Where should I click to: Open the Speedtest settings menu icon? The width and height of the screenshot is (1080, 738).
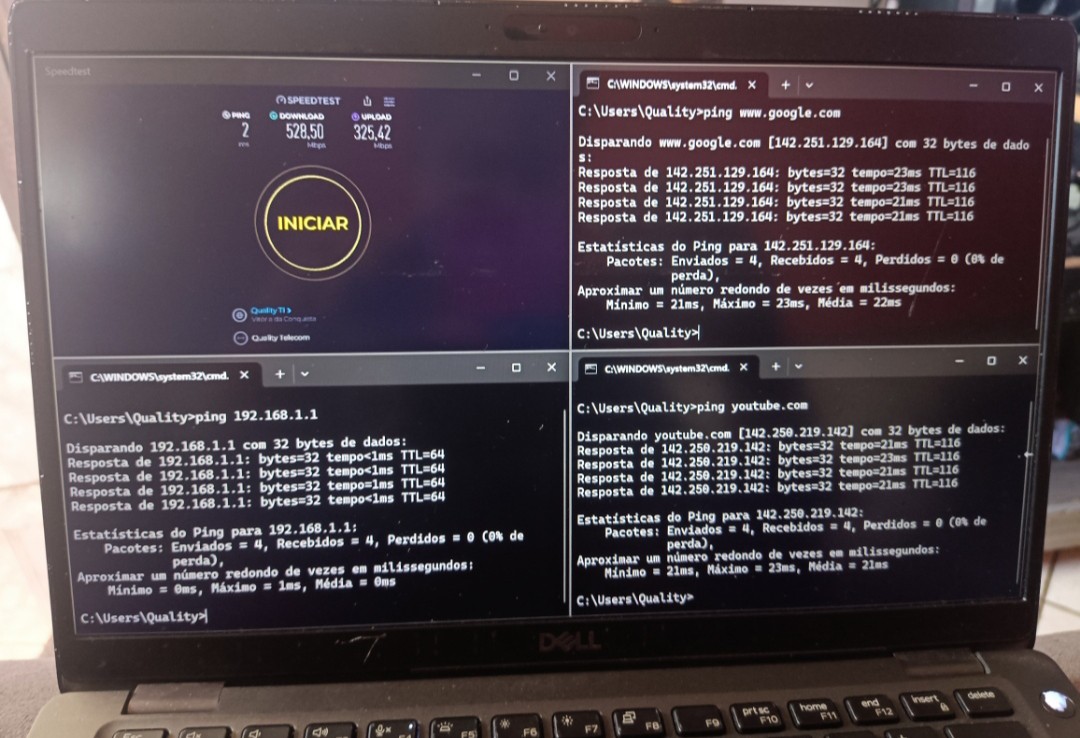click(x=389, y=101)
